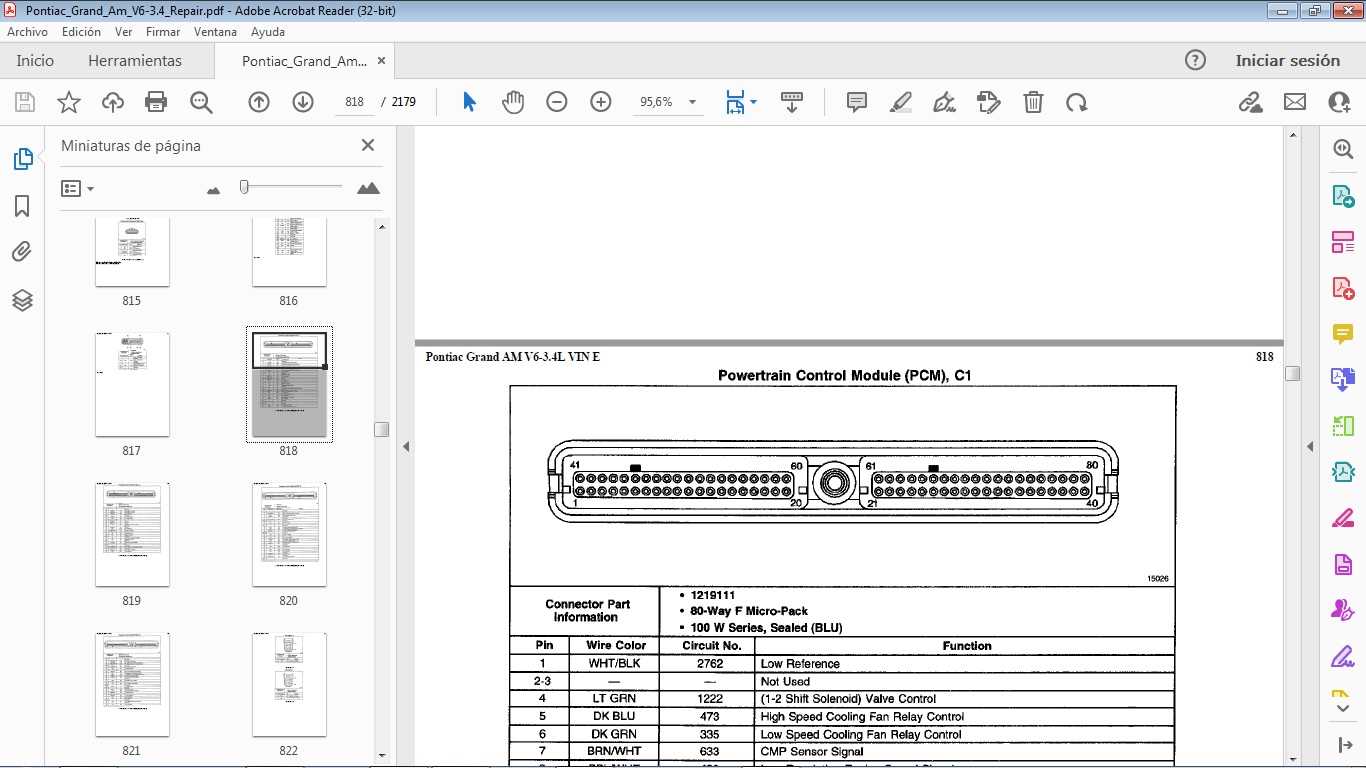Screen dimensions: 1366x768
Task: Click the Save file icon
Action: (x=25, y=102)
